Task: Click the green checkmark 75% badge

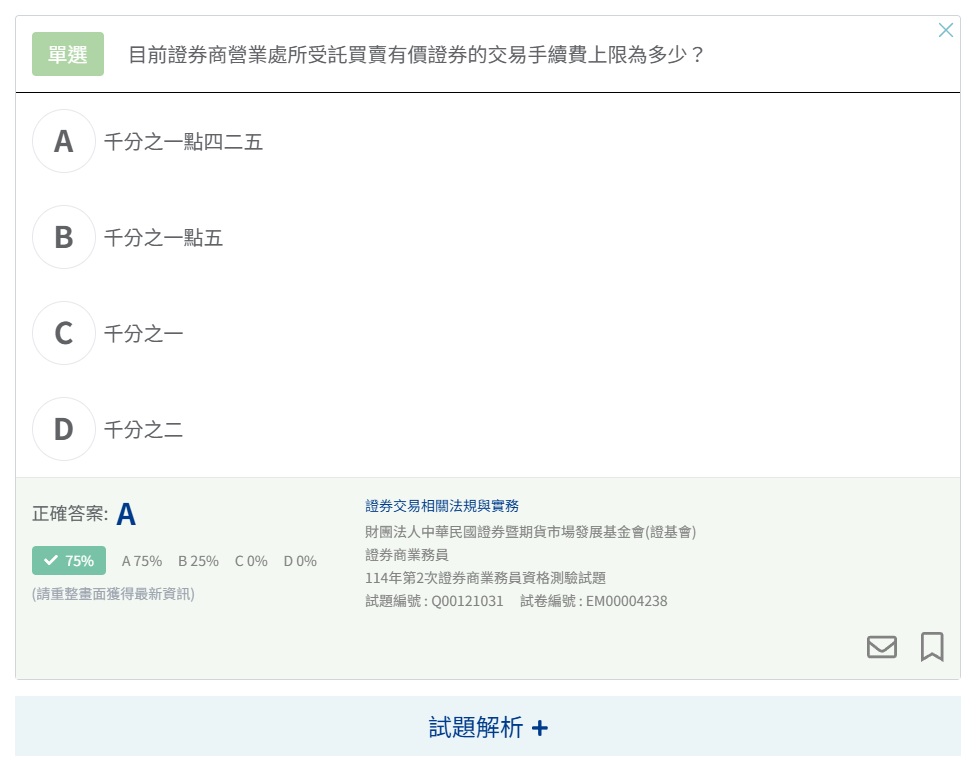Action: point(69,561)
